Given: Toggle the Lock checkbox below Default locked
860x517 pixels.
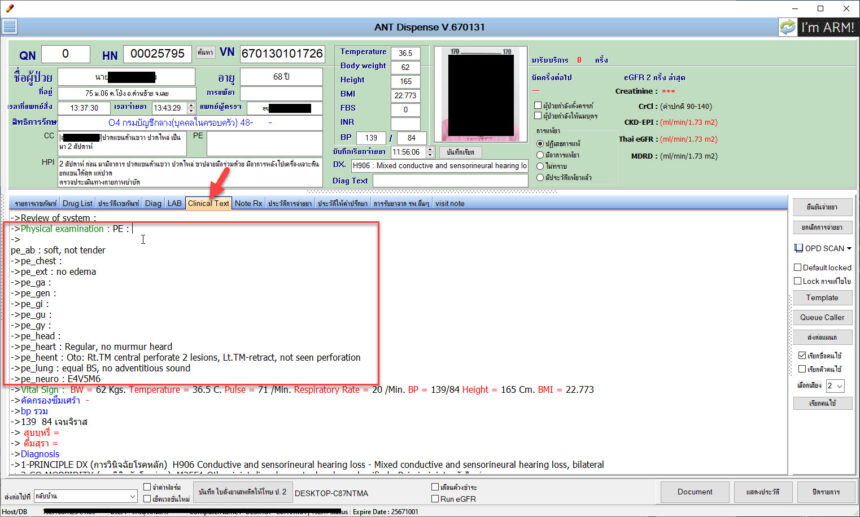Looking at the screenshot, I should coord(797,281).
